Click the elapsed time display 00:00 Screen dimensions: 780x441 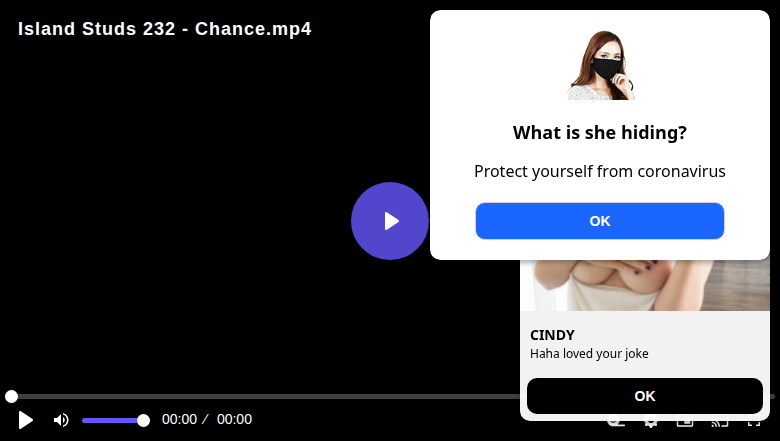tap(180, 419)
